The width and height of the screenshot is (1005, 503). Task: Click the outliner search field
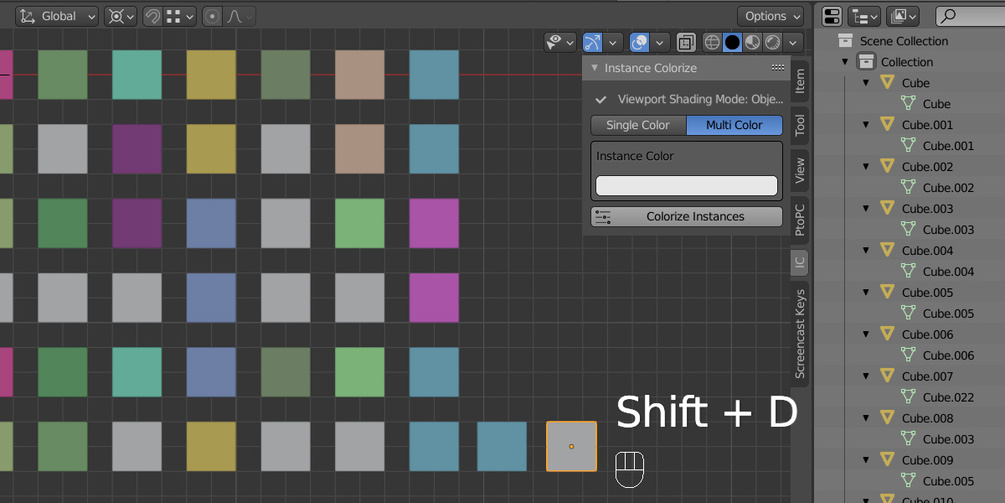(972, 16)
